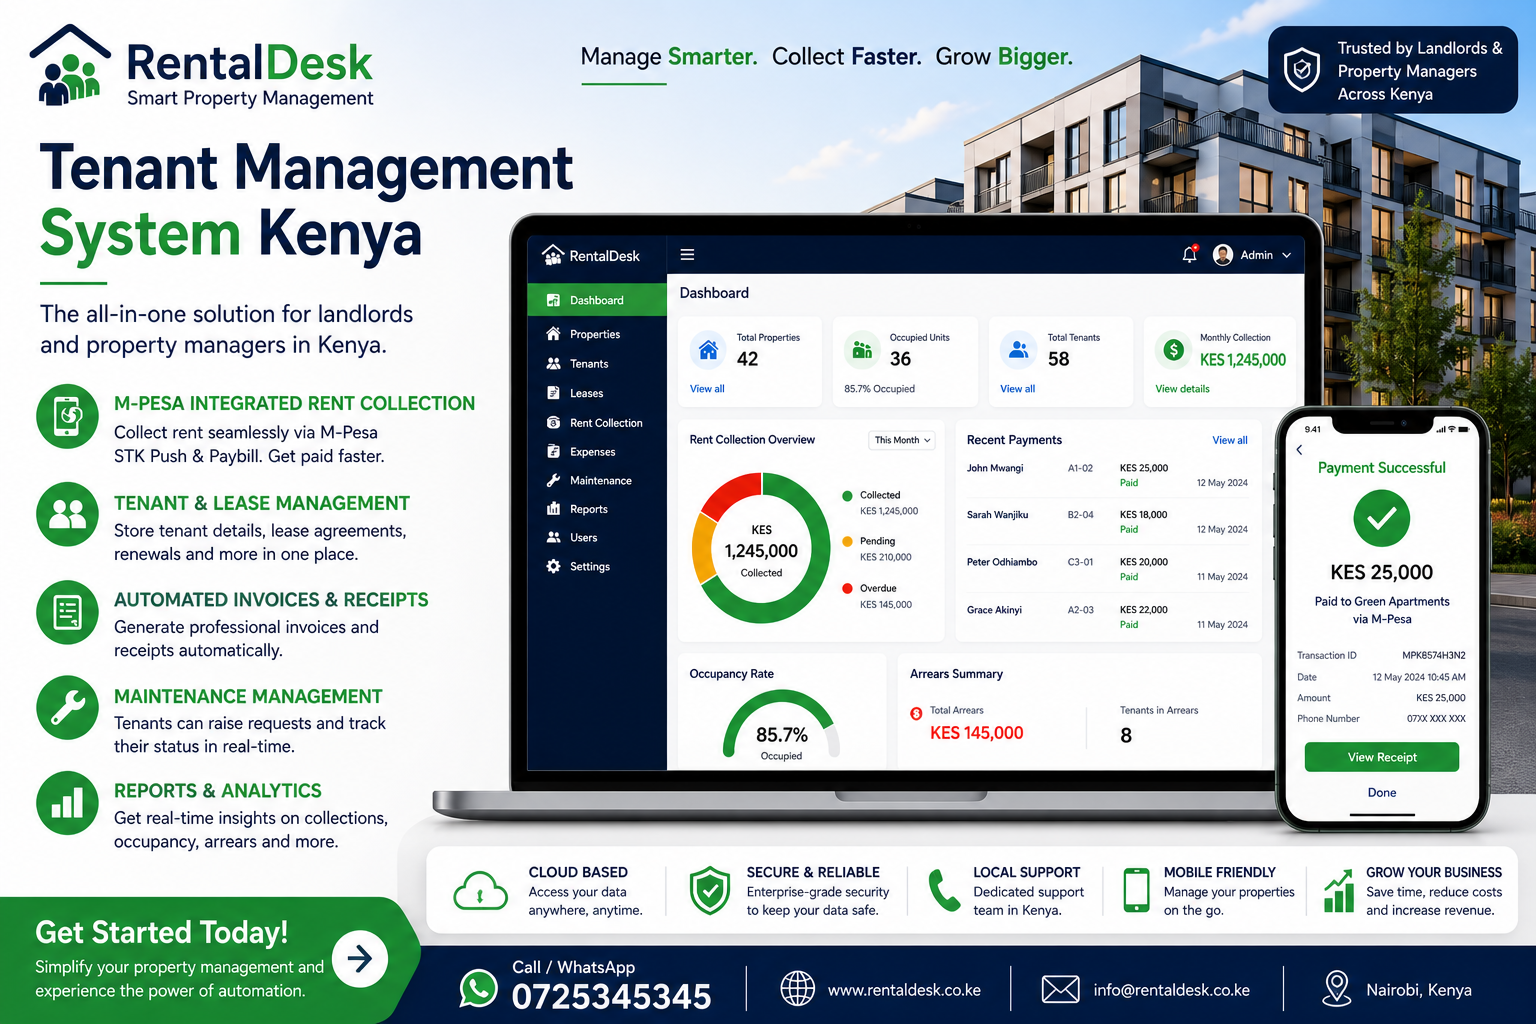The width and height of the screenshot is (1536, 1024).
Task: Click the Cloud Based cloud icon
Action: coord(480,890)
